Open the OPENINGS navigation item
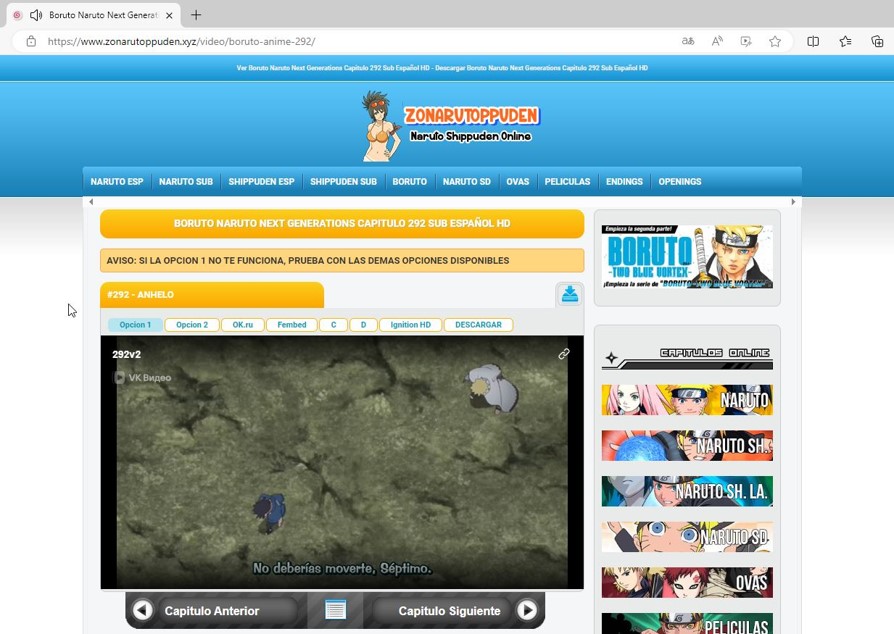 tap(680, 182)
